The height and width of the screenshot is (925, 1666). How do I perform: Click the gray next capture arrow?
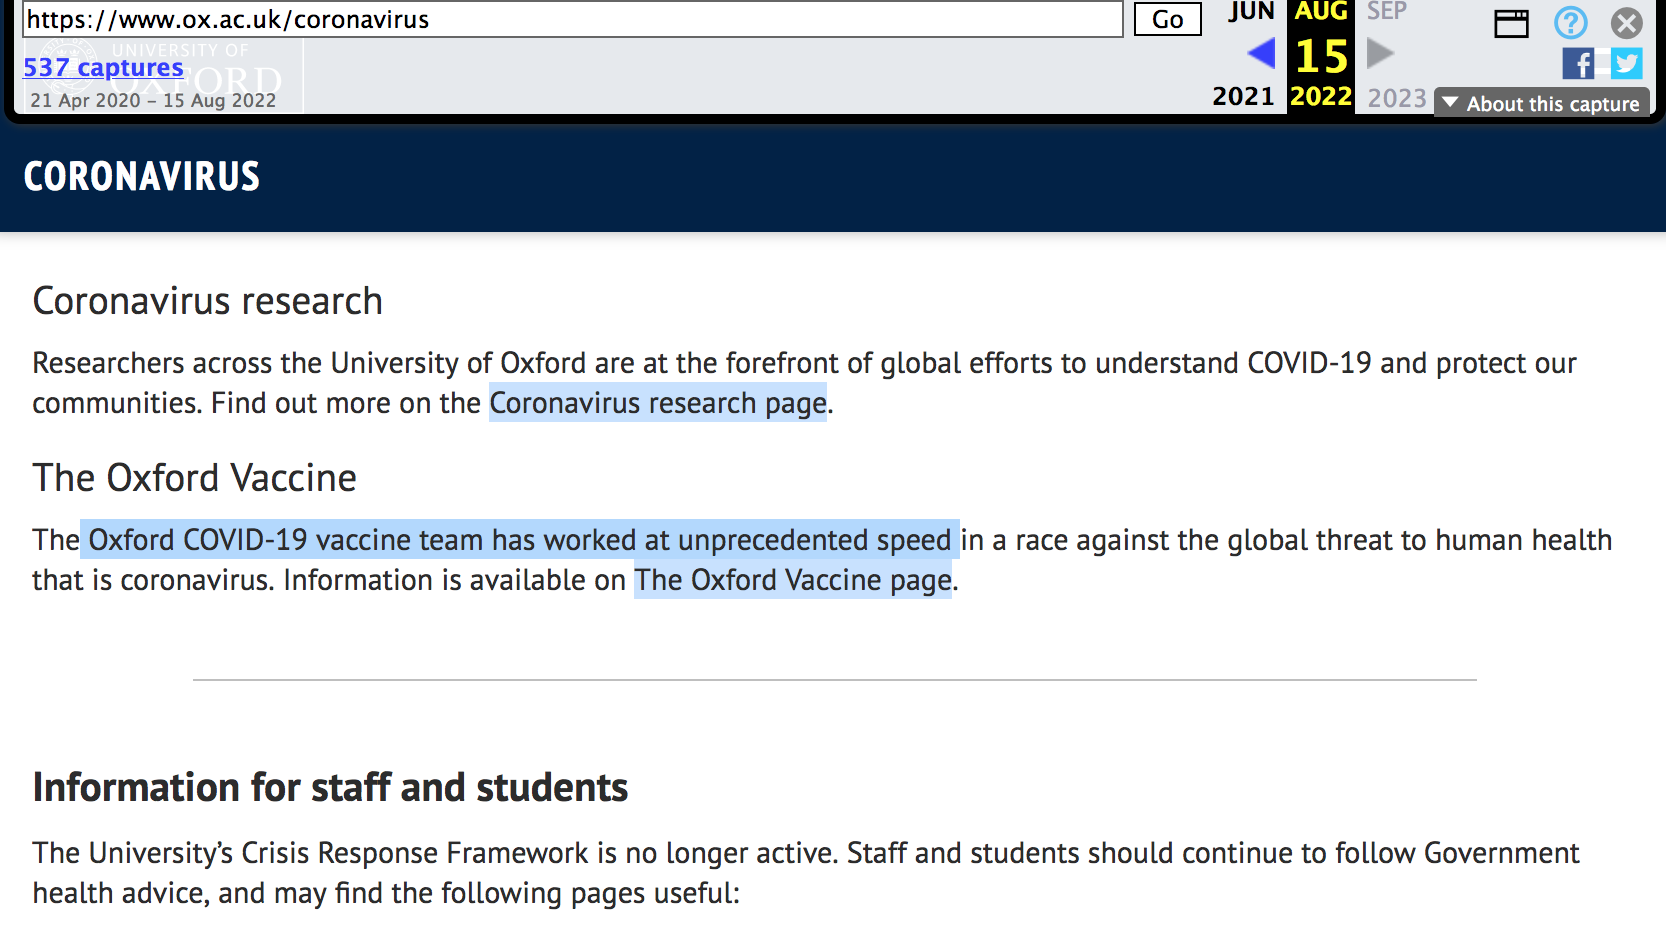(1380, 54)
